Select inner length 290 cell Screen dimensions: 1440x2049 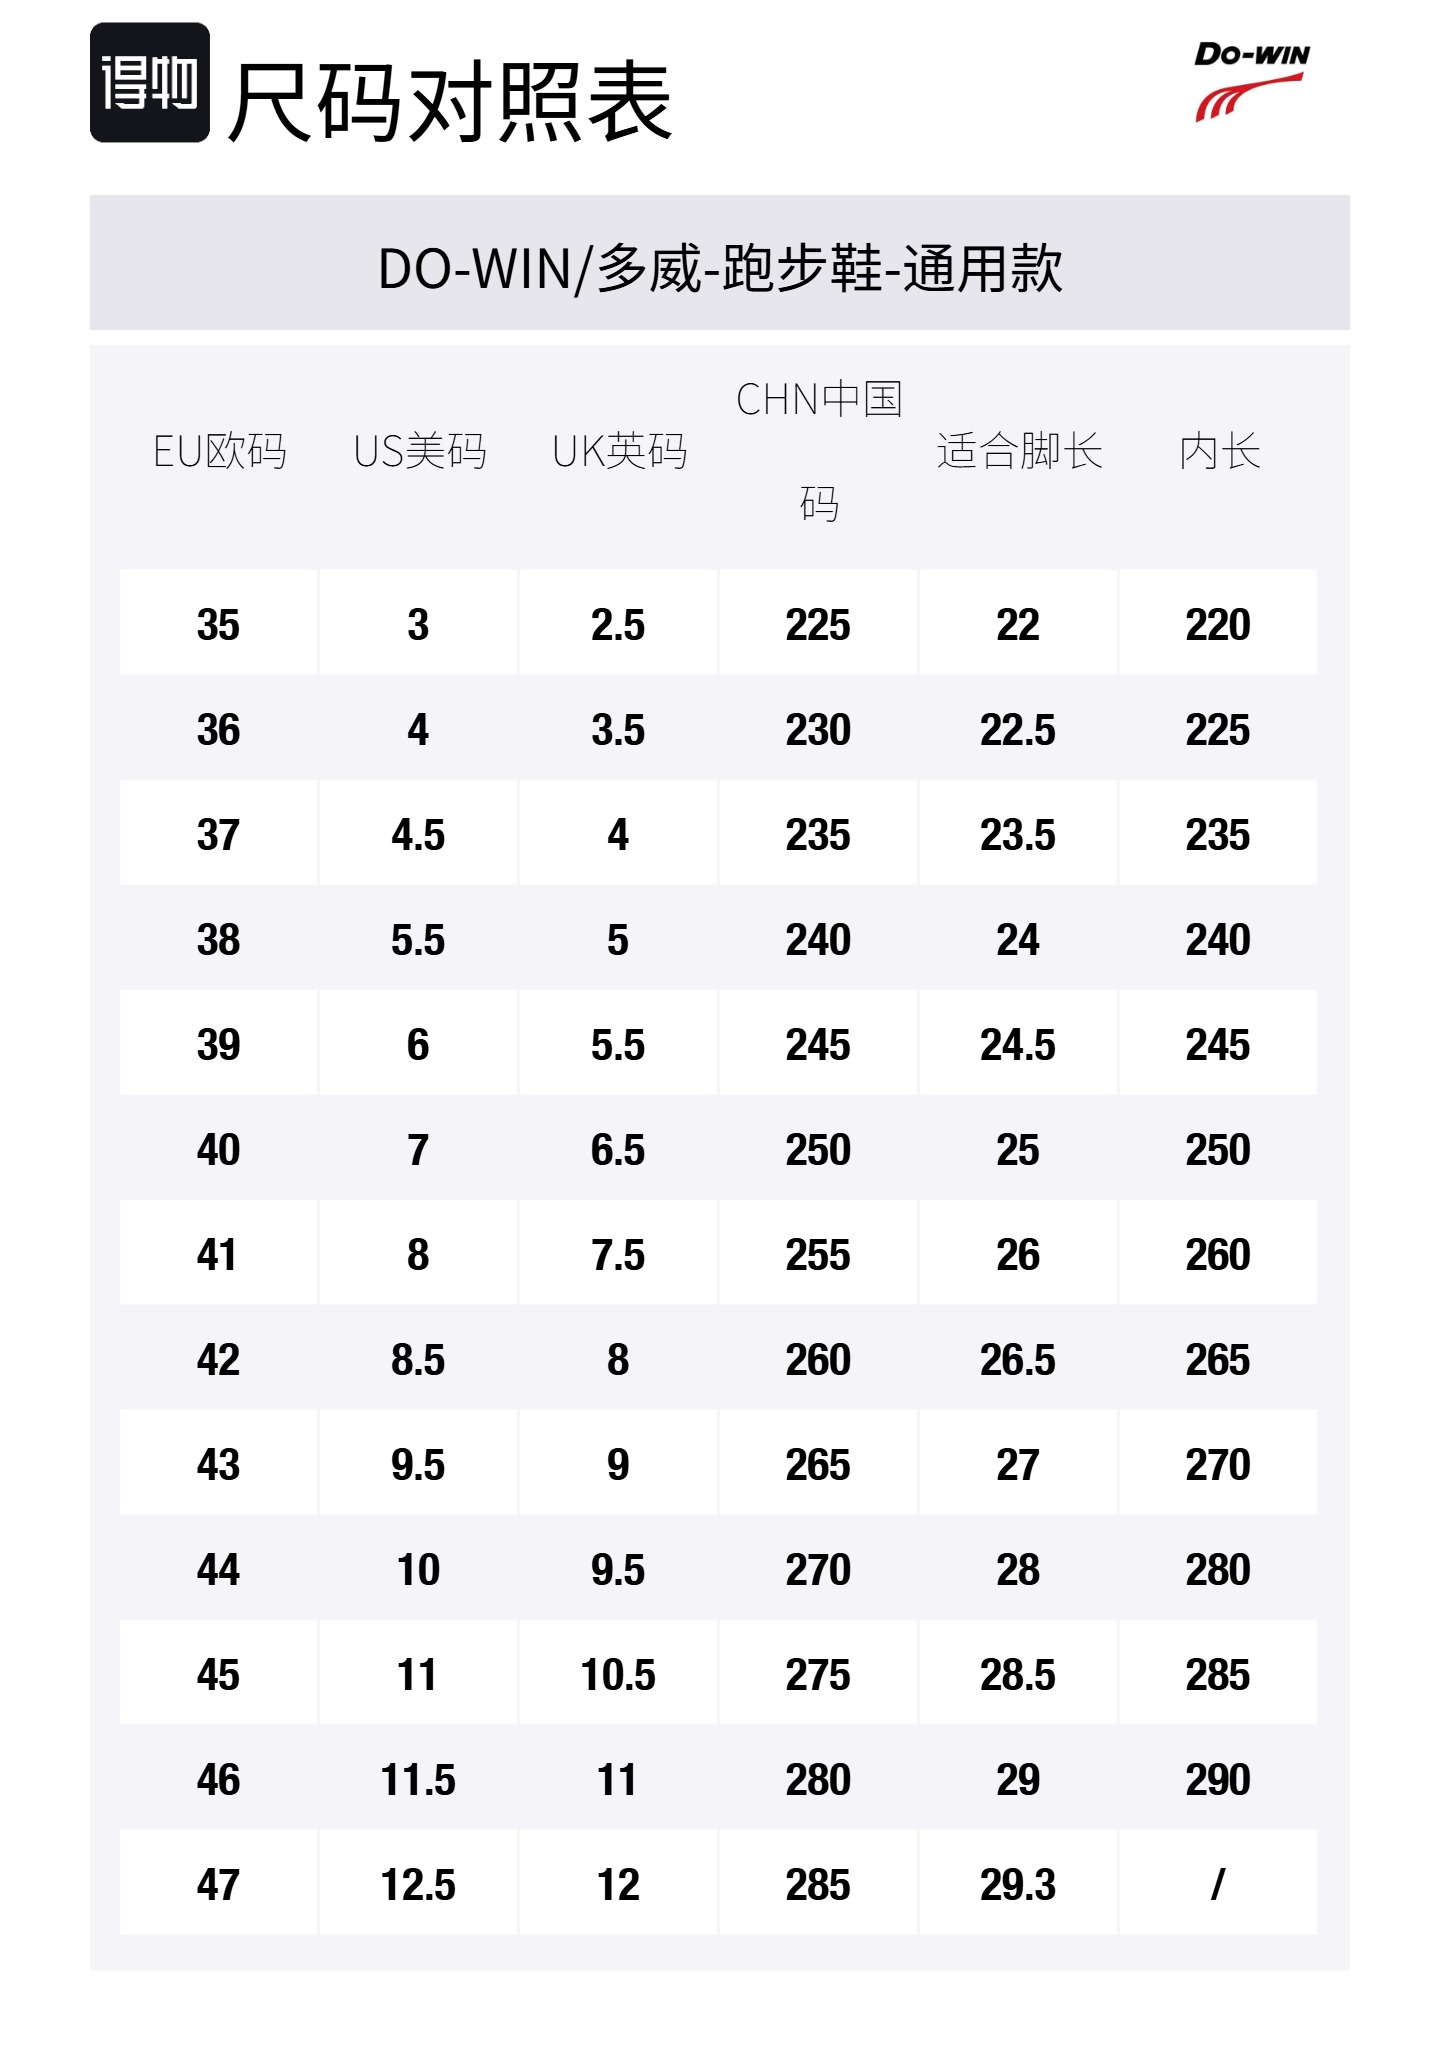point(1218,1778)
